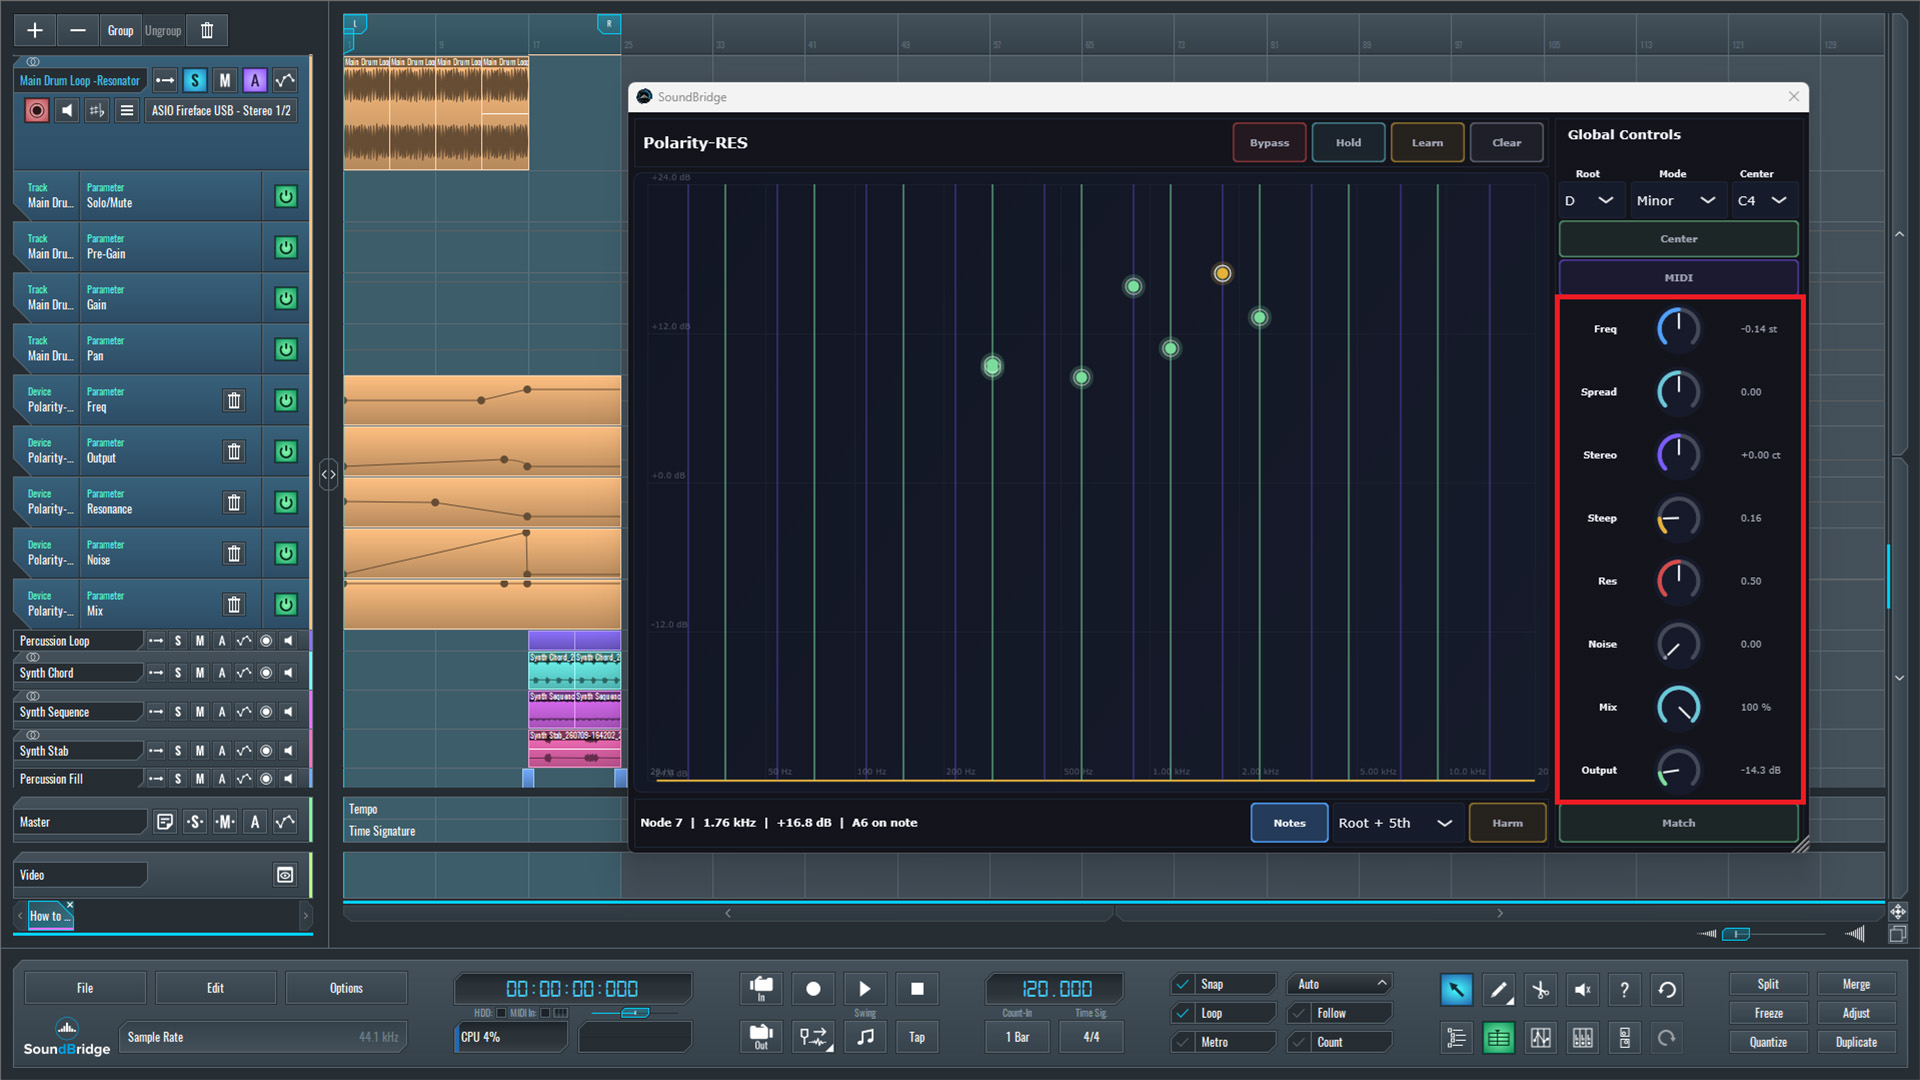The width and height of the screenshot is (1920, 1080).
Task: Click the redo arrow icon
Action: click(x=1667, y=1038)
